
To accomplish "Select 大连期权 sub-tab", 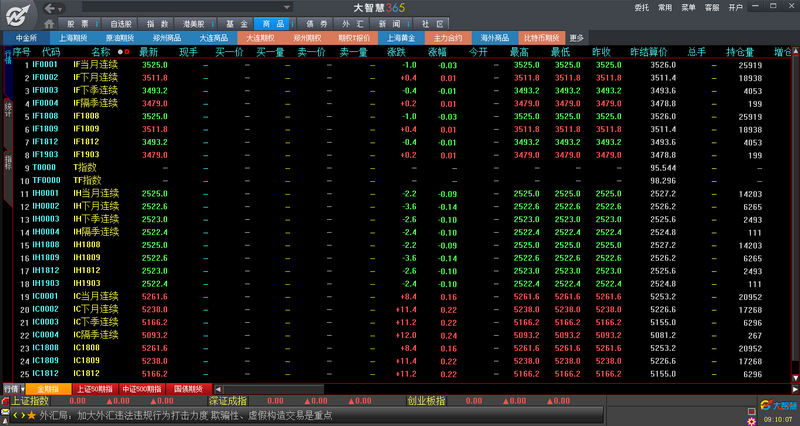I will pyautogui.click(x=260, y=38).
